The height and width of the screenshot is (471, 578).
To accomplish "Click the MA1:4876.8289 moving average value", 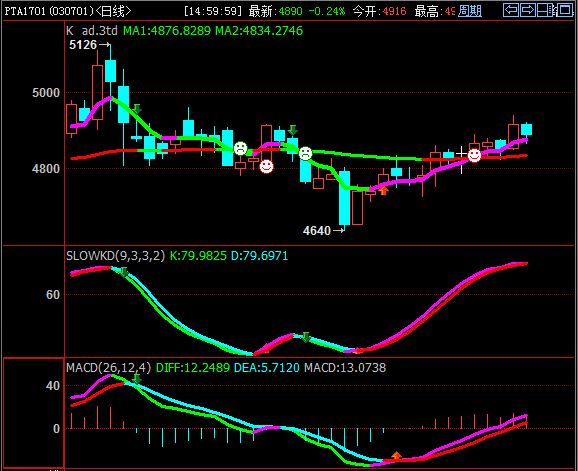I will coord(167,31).
